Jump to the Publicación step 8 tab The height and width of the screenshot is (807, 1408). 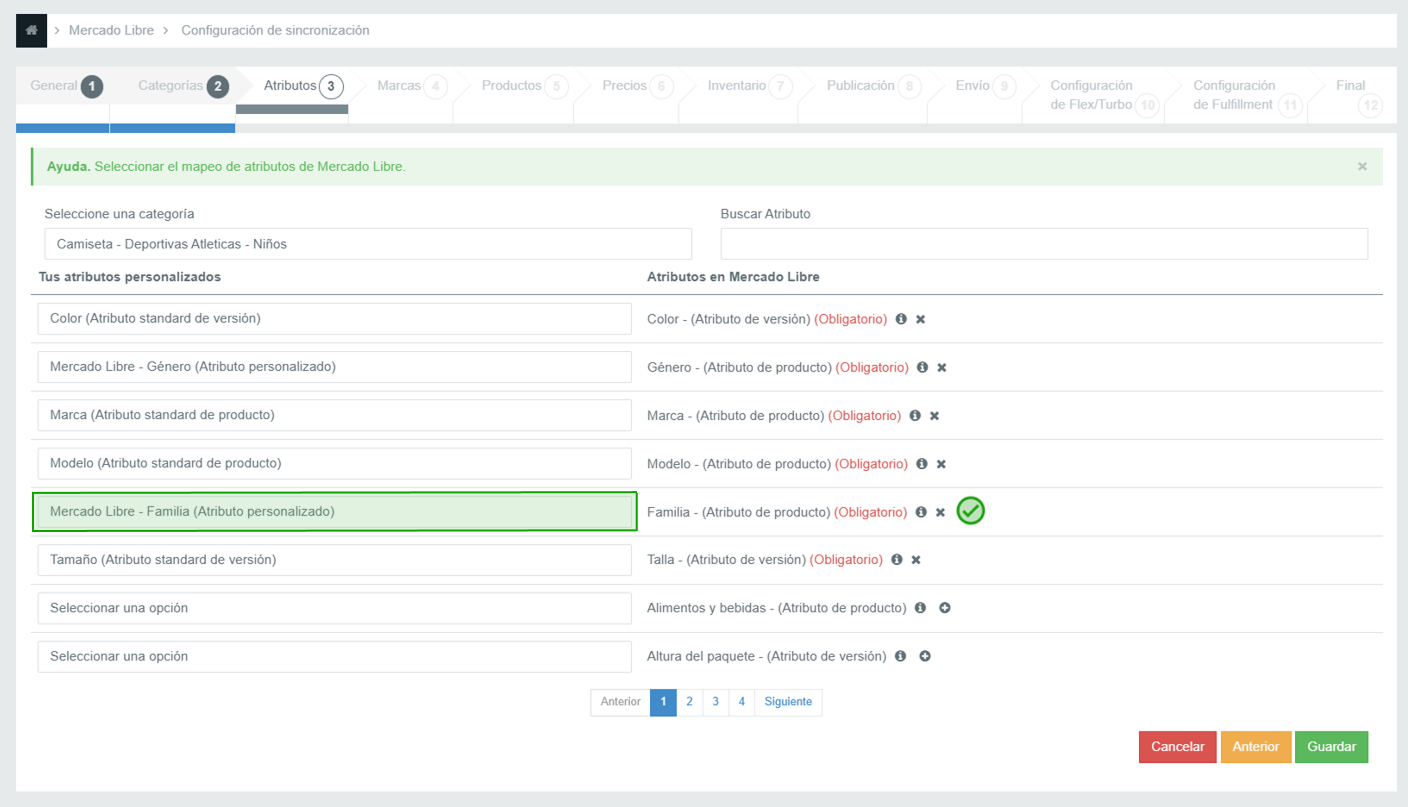click(x=872, y=86)
